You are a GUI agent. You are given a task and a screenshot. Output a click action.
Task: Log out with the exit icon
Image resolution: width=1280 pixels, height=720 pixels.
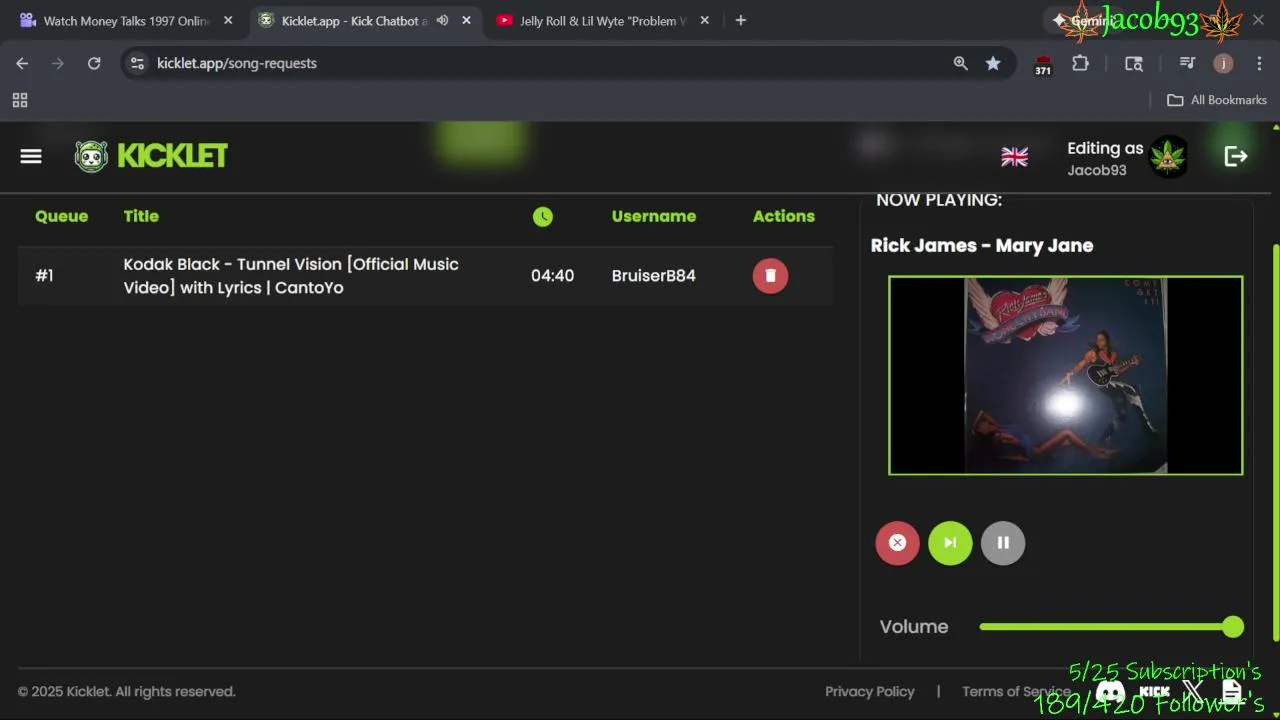coord(1236,156)
